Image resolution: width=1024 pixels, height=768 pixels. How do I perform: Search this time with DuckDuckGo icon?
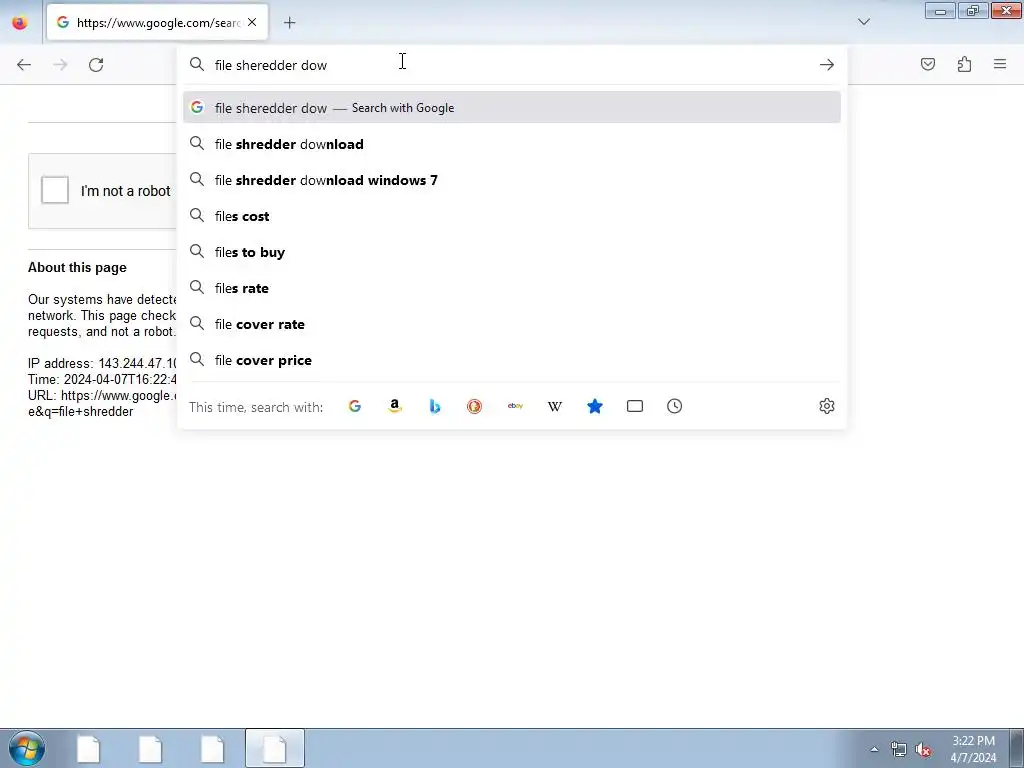click(474, 406)
